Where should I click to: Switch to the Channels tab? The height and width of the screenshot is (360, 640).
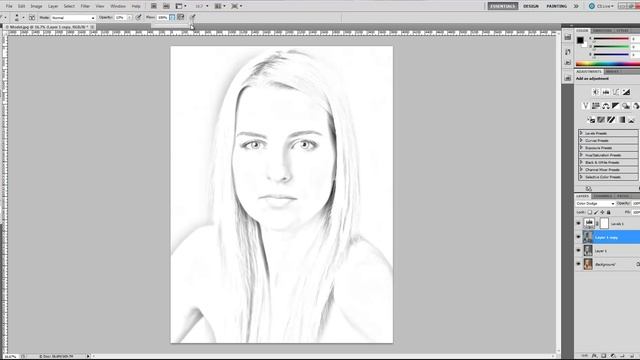pyautogui.click(x=603, y=196)
